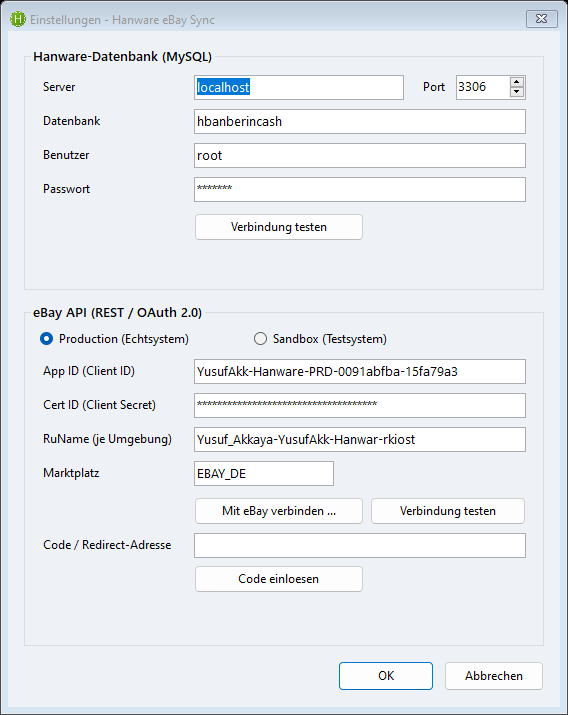Click the Cert ID (Client Secret) label
This screenshot has width=568, height=715.
tap(99, 405)
